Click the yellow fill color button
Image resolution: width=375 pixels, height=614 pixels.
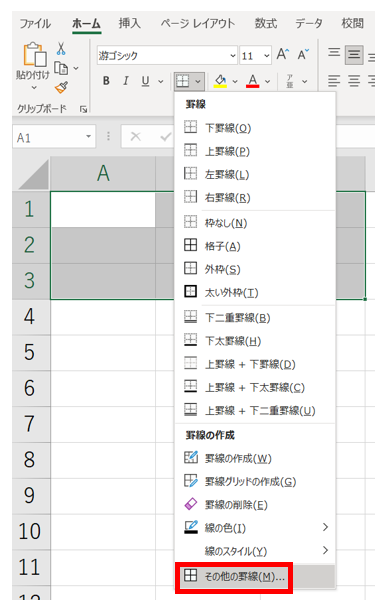click(220, 81)
